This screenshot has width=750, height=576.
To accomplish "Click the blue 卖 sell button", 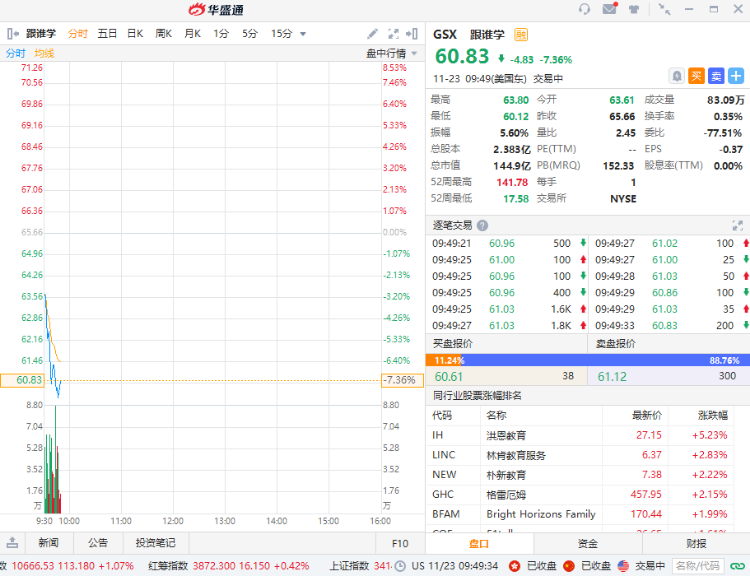I will point(716,75).
